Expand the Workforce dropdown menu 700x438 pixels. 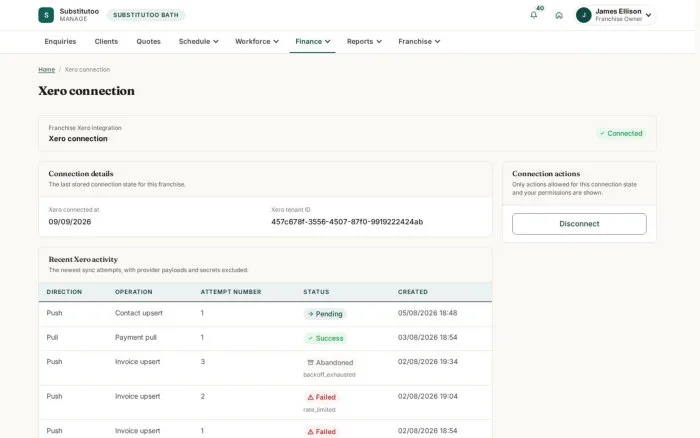257,41
